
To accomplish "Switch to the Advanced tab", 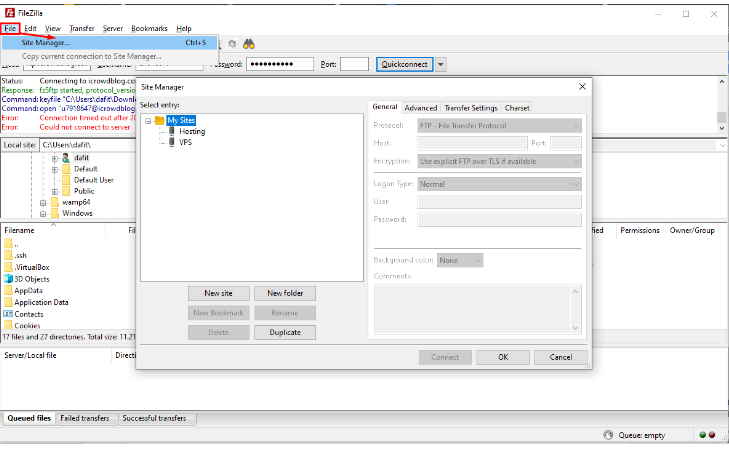I will pyautogui.click(x=421, y=108).
